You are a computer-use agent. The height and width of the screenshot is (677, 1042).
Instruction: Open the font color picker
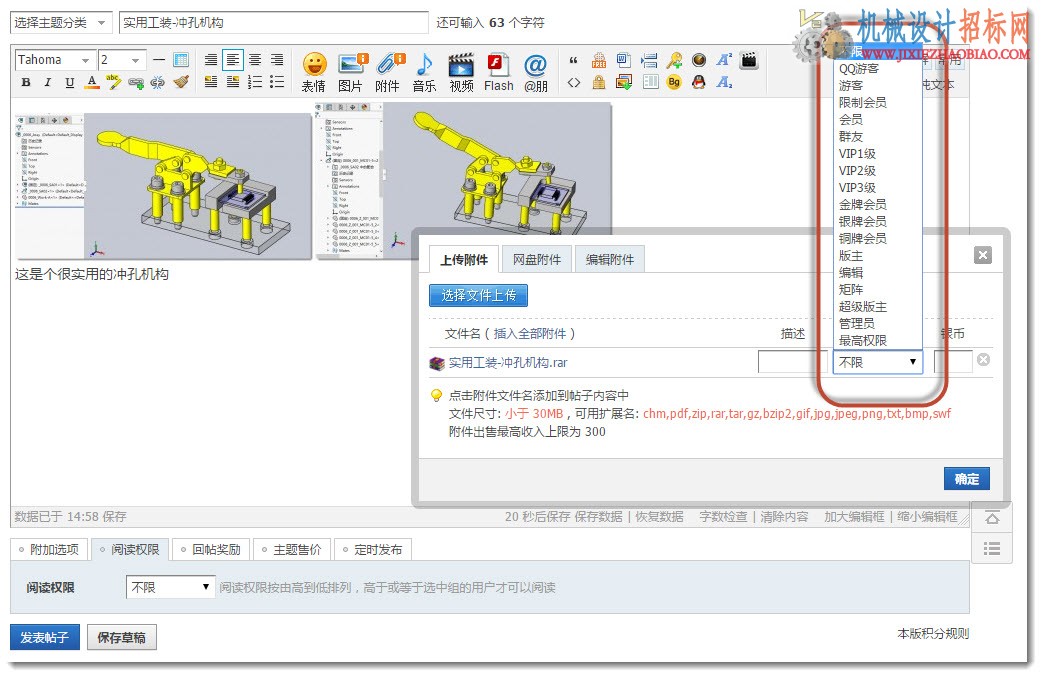(x=92, y=82)
